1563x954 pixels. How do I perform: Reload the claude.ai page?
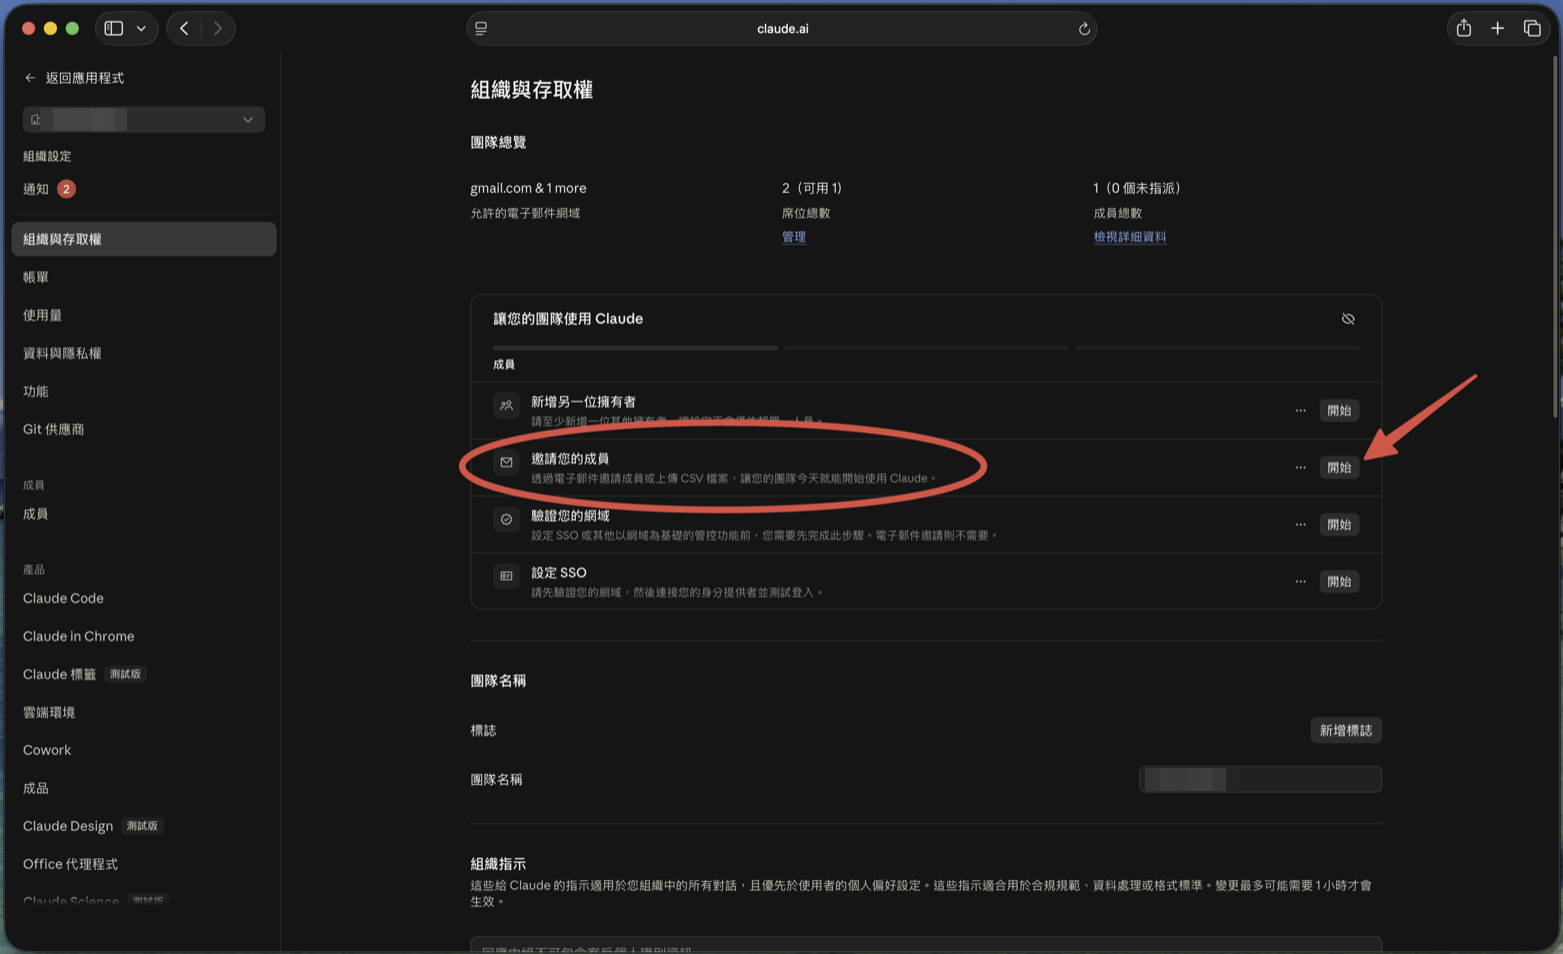(1084, 29)
